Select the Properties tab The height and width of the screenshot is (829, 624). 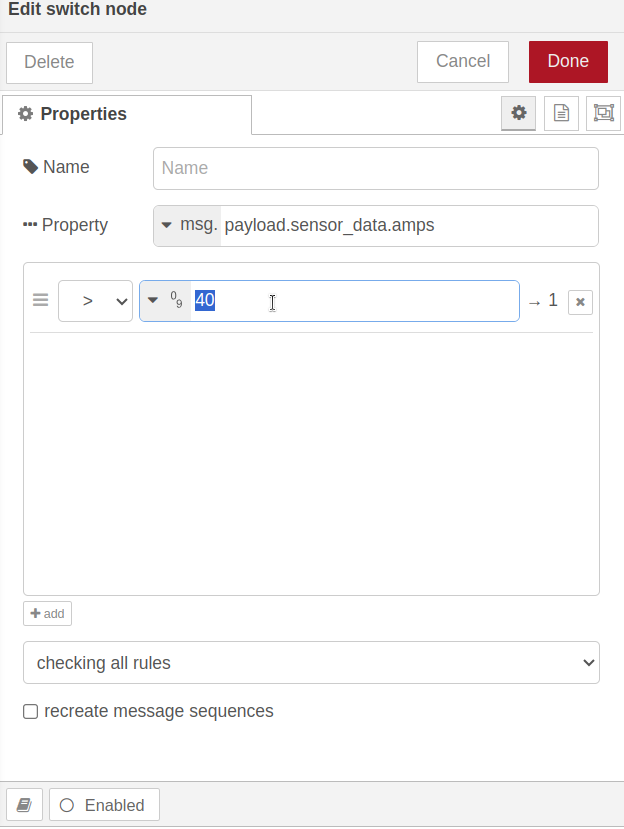(127, 114)
